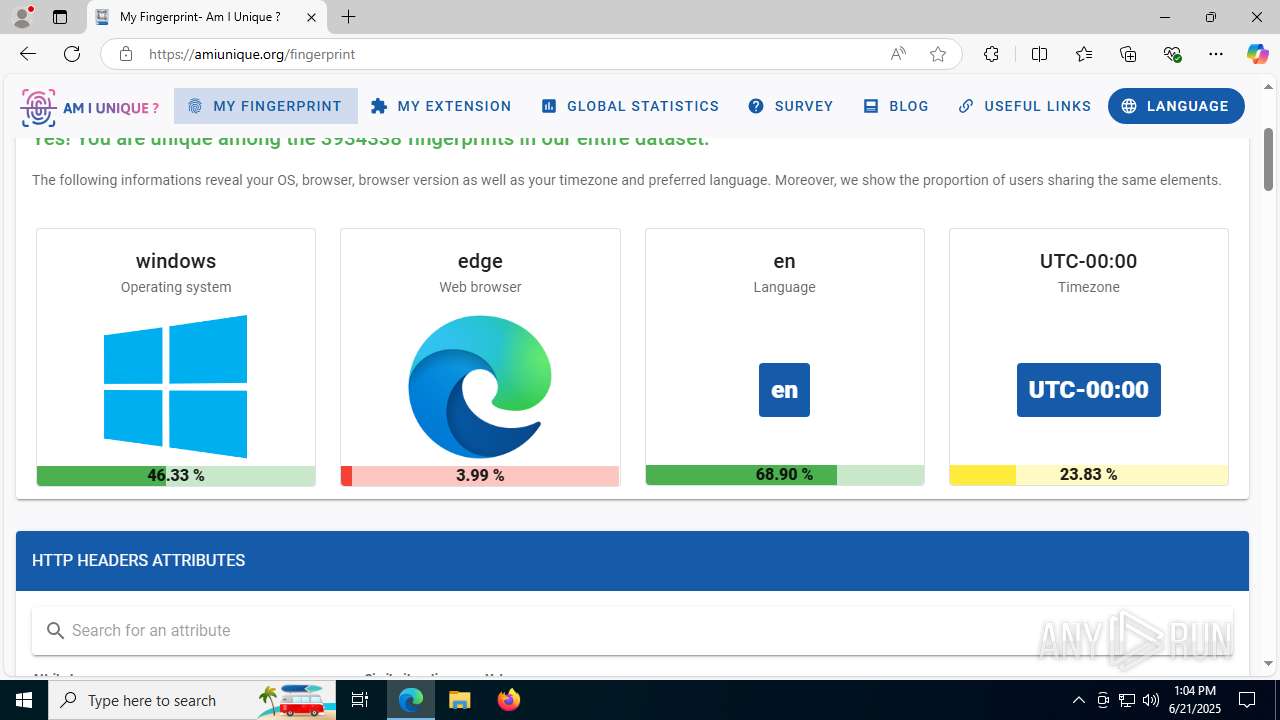
Task: Click the Am I Unique logo
Action: pyautogui.click(x=90, y=107)
